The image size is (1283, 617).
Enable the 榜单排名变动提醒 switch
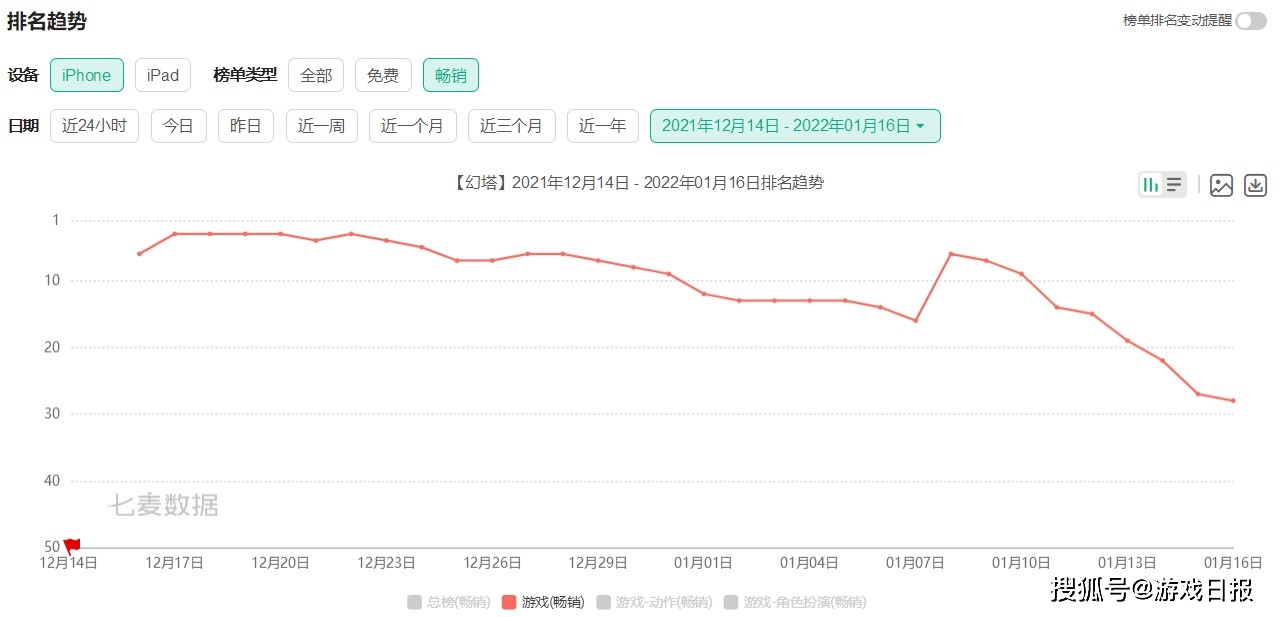1250,21
